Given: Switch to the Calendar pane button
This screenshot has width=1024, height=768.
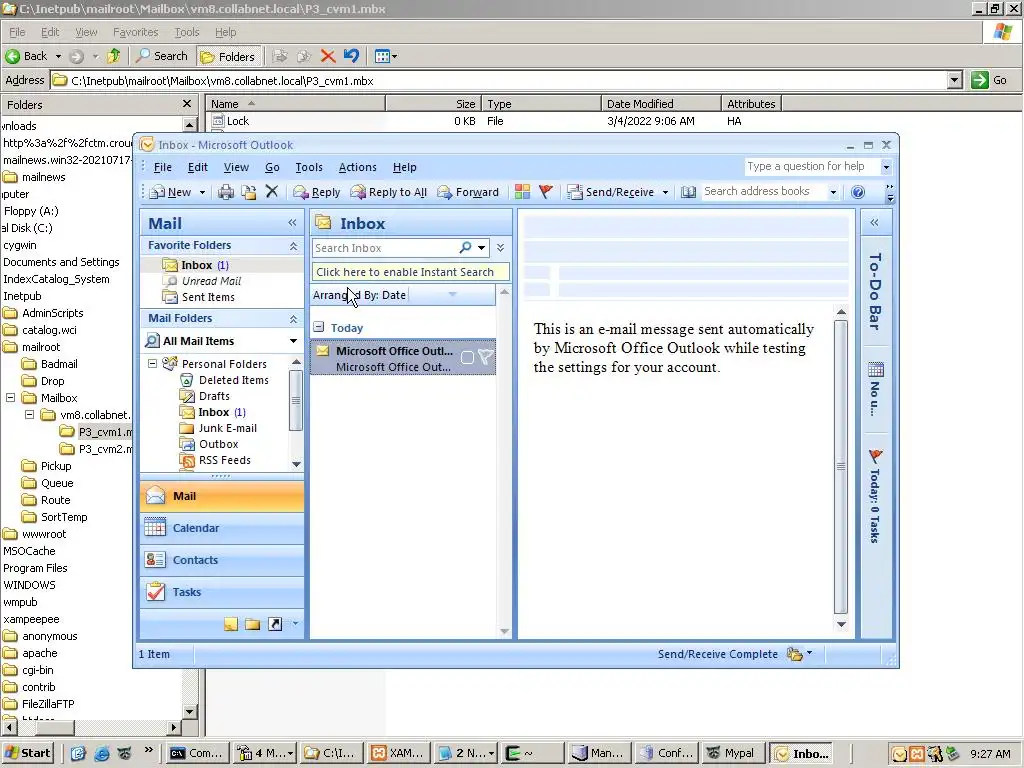Looking at the screenshot, I should (x=221, y=528).
